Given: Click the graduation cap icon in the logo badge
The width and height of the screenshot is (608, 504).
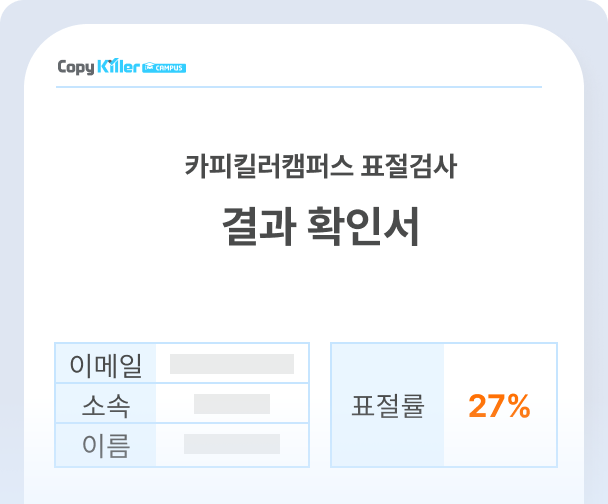Looking at the screenshot, I should [150, 68].
